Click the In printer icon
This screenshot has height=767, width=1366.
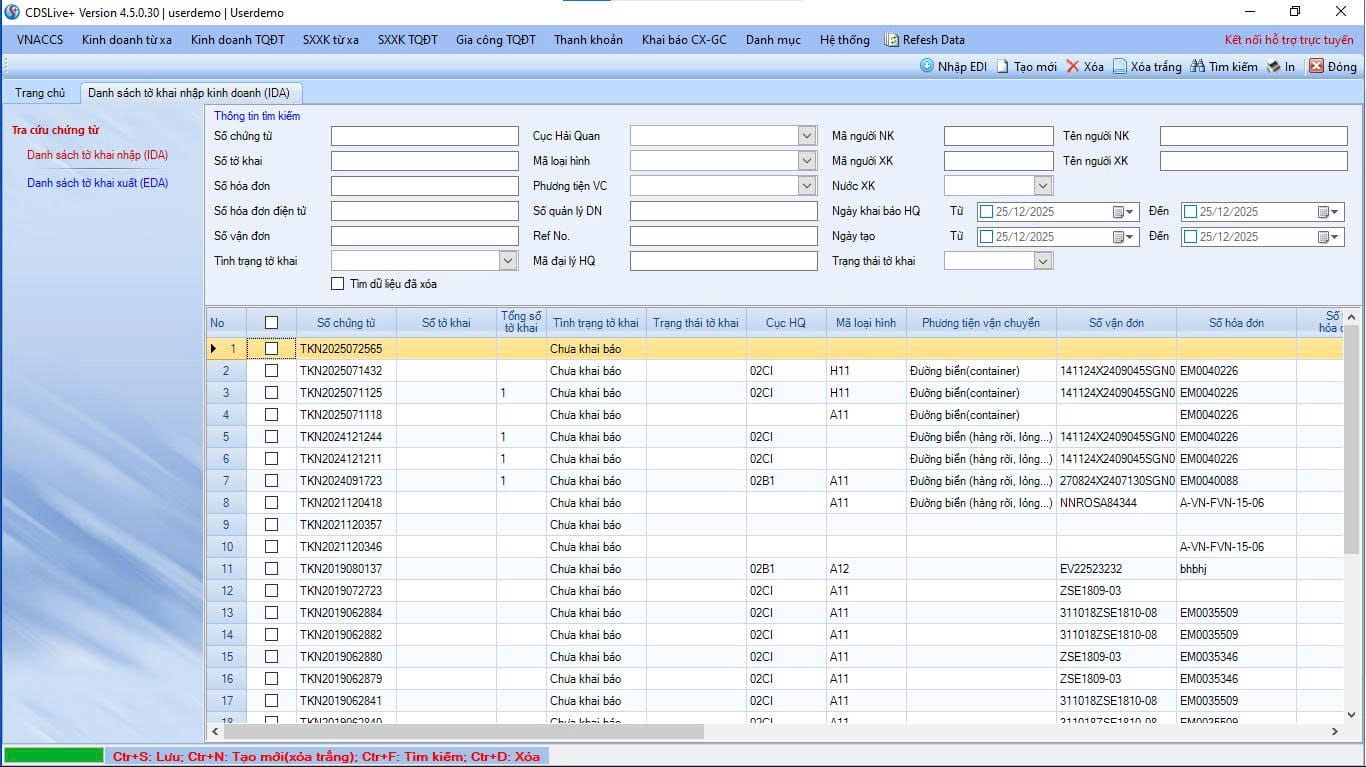[x=1274, y=66]
